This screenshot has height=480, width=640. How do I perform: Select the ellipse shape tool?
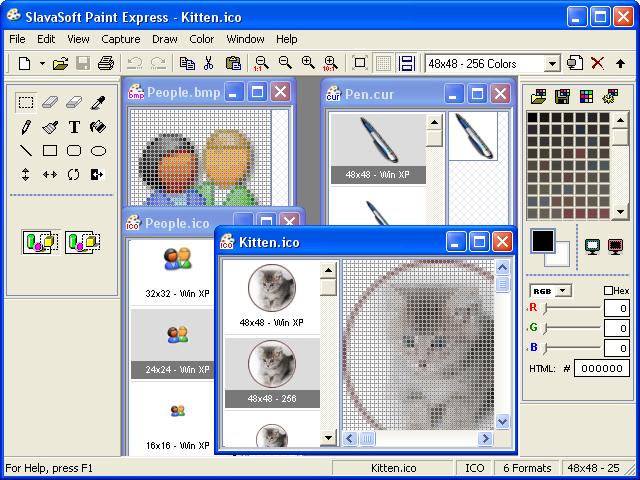point(98,151)
